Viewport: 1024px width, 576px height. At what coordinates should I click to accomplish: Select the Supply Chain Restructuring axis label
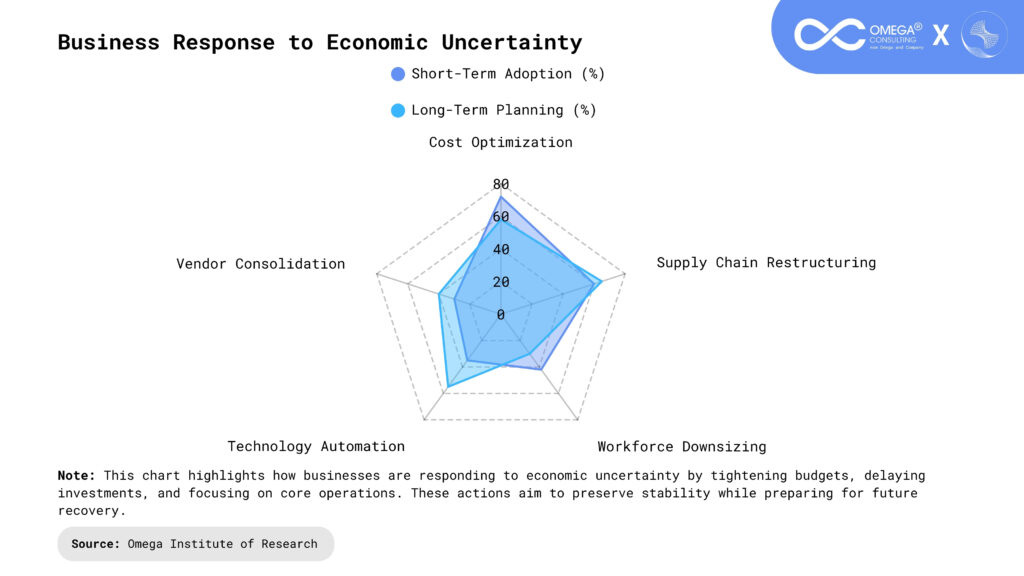[766, 262]
